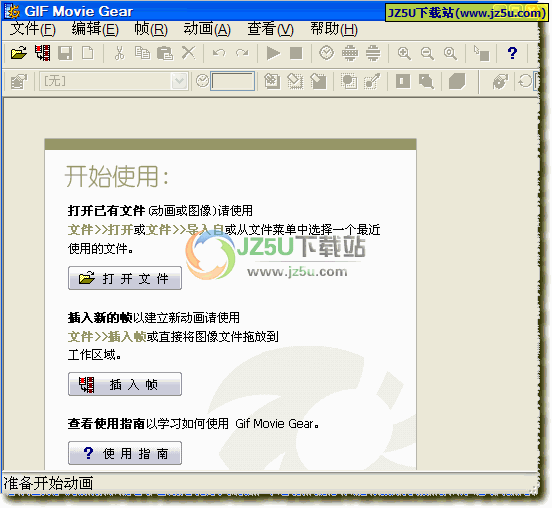
Task: Click the dotted-square circle icon before eyedropper
Action: pos(349,81)
